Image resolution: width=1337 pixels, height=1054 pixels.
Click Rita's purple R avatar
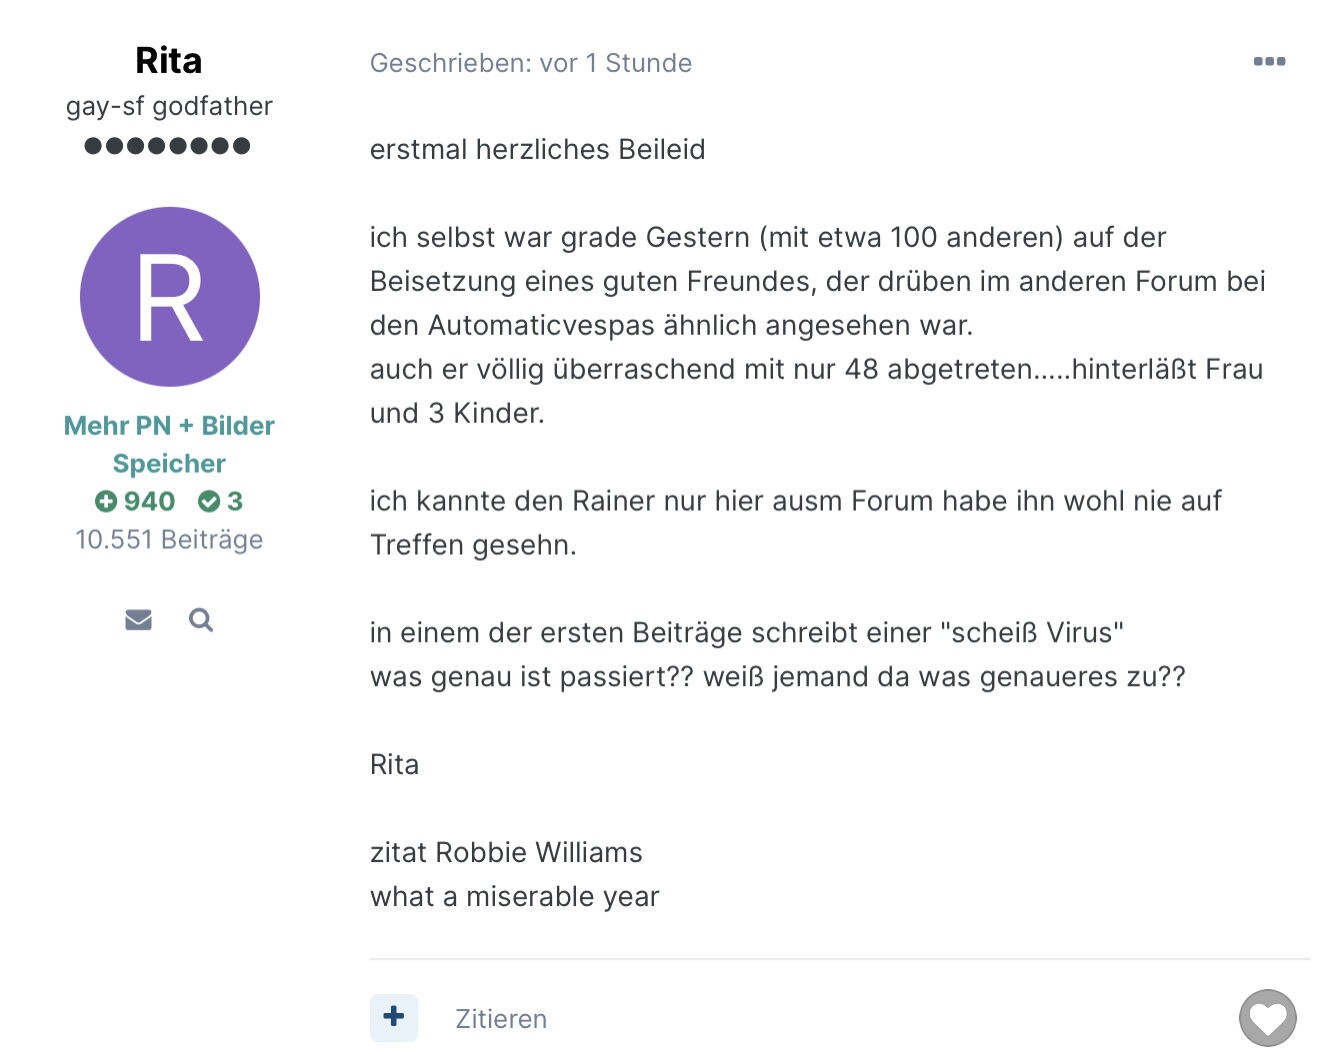[x=170, y=297]
